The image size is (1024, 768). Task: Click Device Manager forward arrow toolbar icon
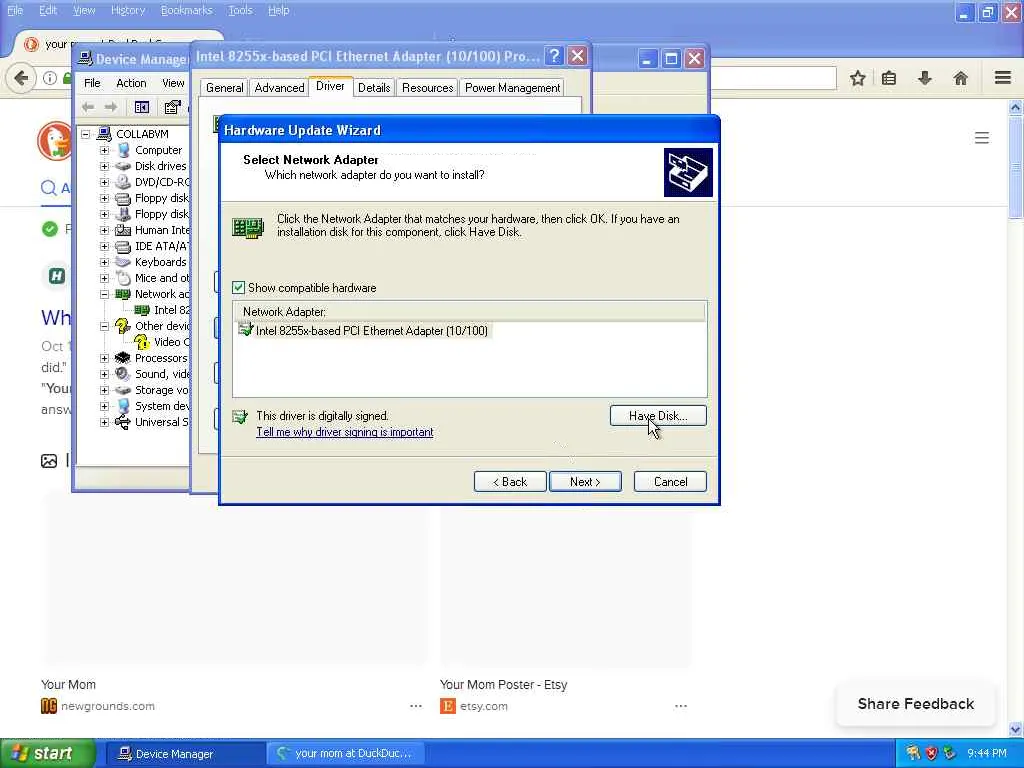(111, 107)
